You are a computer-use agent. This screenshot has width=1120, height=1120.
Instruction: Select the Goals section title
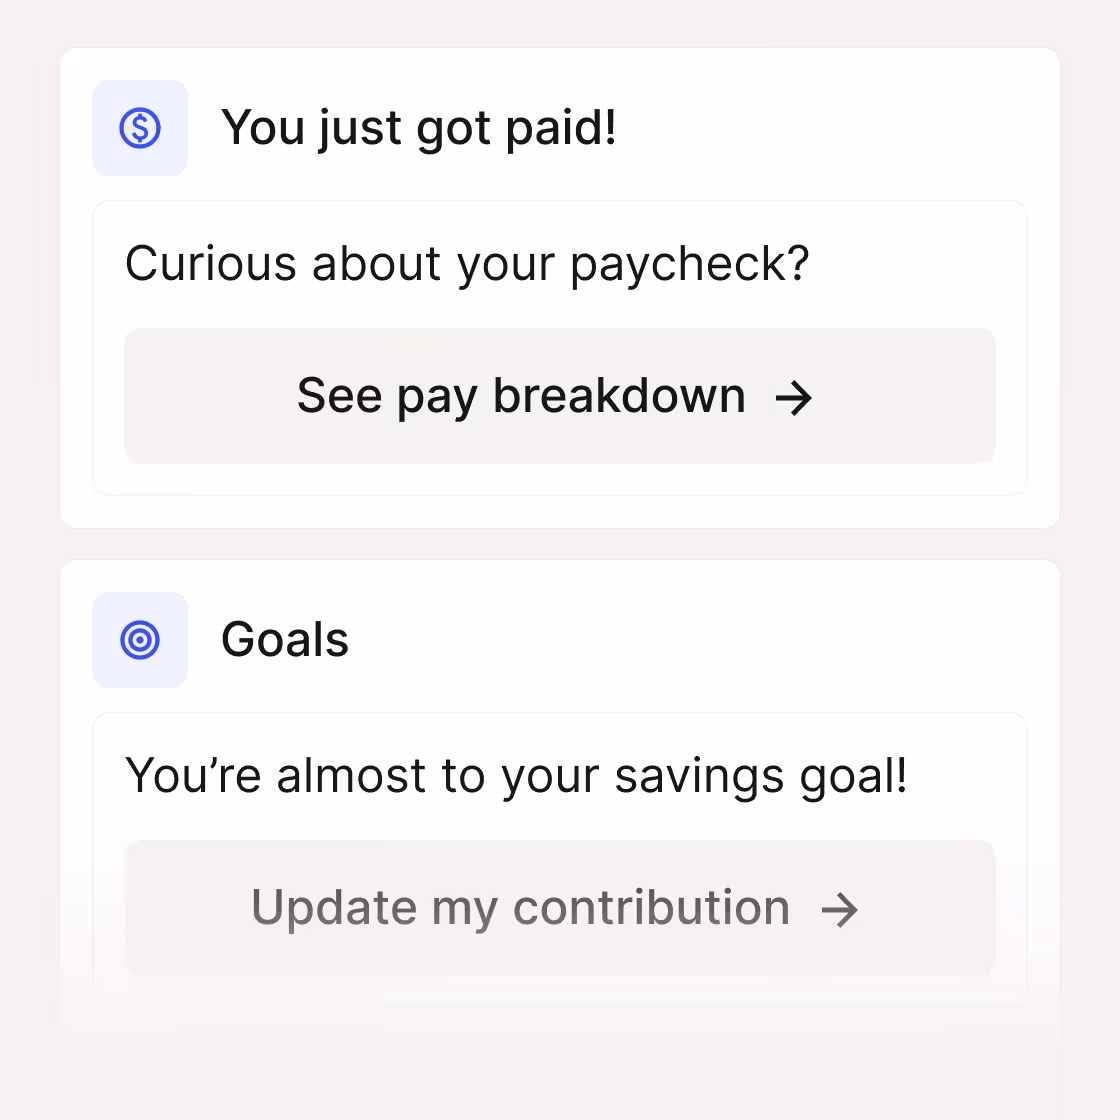tap(285, 639)
